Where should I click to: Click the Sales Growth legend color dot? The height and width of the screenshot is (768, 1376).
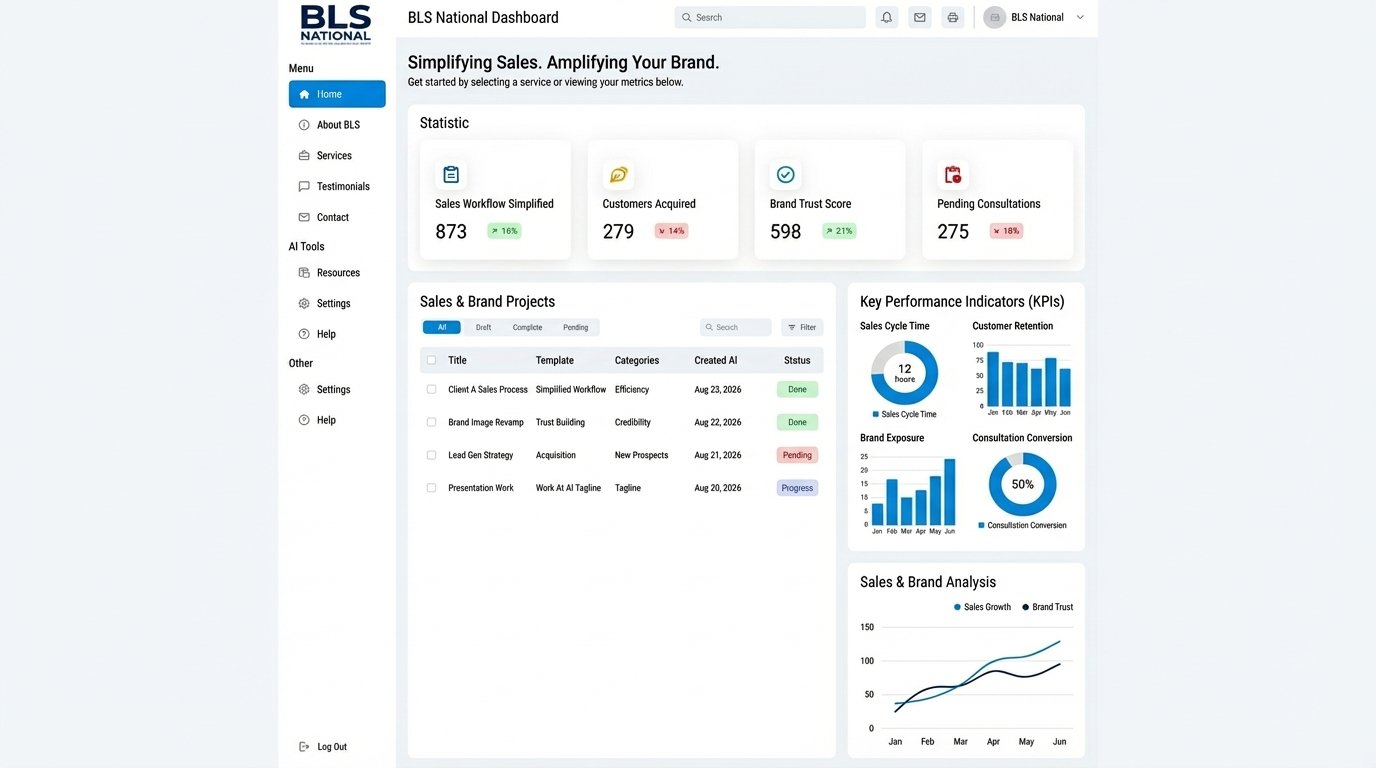click(x=957, y=607)
